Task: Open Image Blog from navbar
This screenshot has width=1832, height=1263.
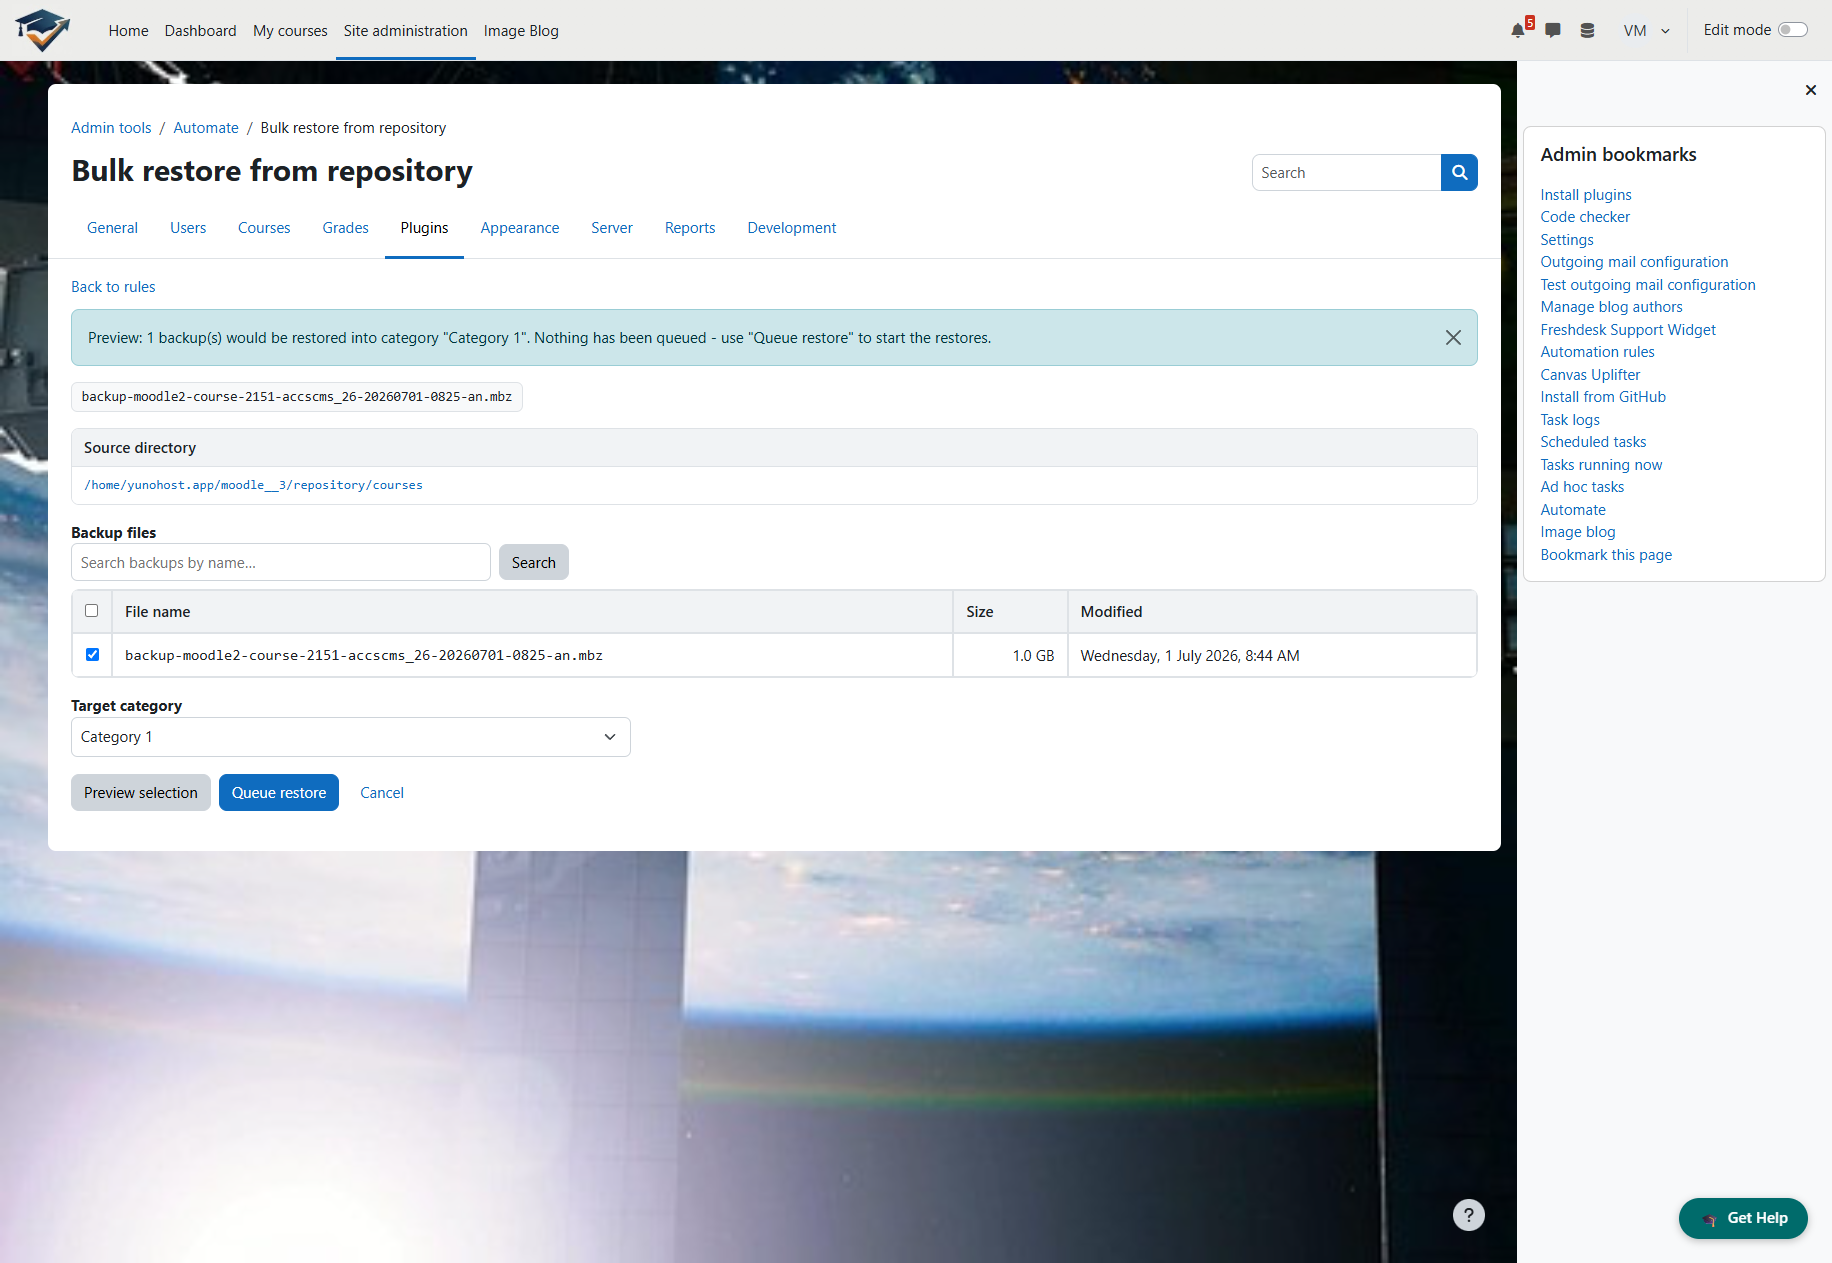Action: (x=521, y=30)
